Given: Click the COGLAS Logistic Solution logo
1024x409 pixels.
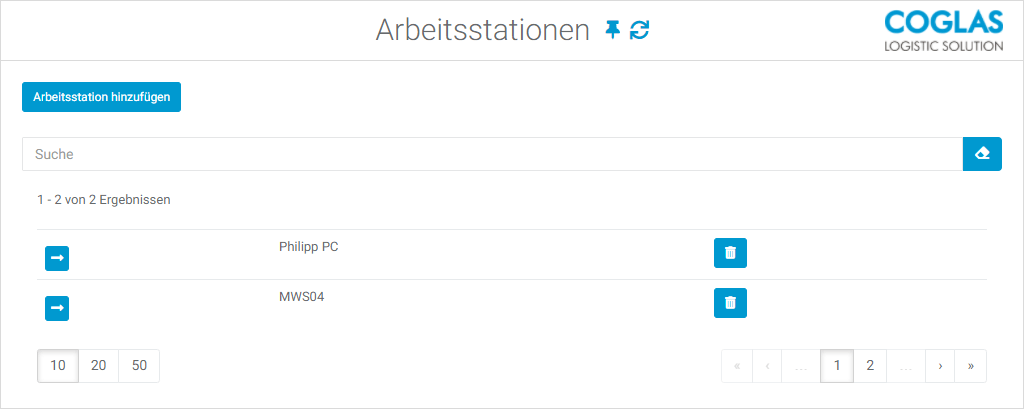Looking at the screenshot, I should pos(944,31).
